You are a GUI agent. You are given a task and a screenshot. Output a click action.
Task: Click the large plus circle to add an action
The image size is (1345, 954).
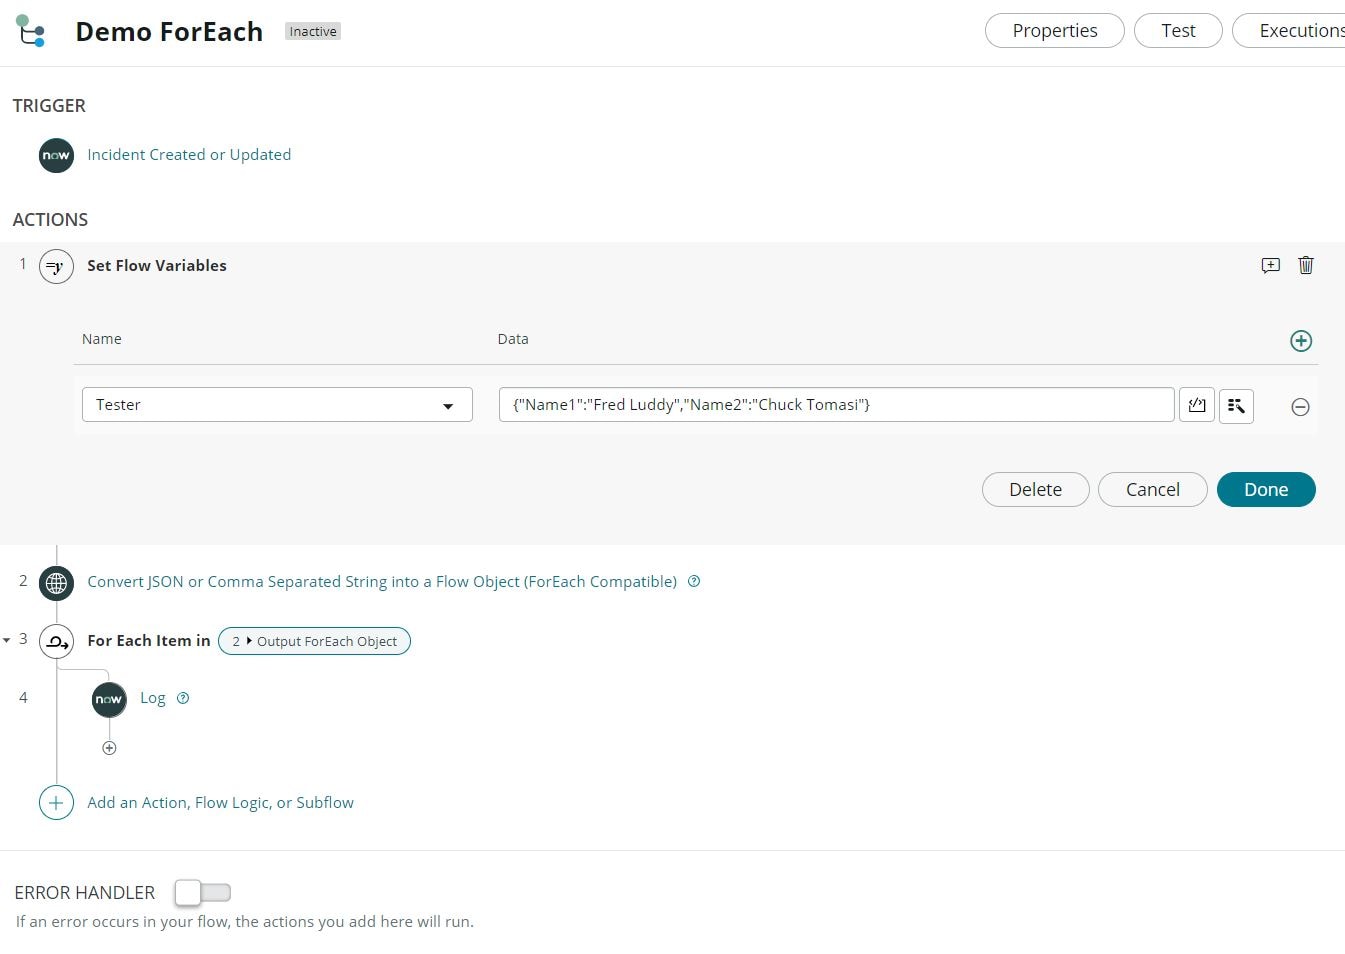click(56, 802)
